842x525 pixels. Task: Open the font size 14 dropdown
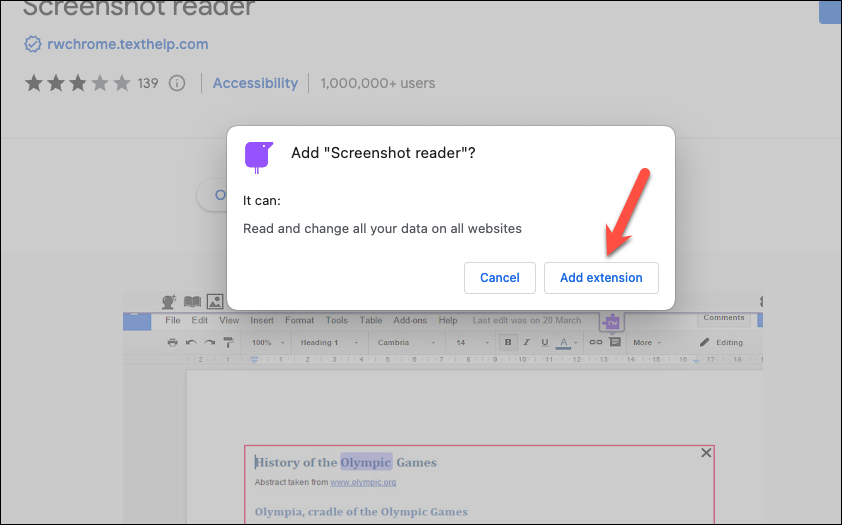tap(473, 342)
